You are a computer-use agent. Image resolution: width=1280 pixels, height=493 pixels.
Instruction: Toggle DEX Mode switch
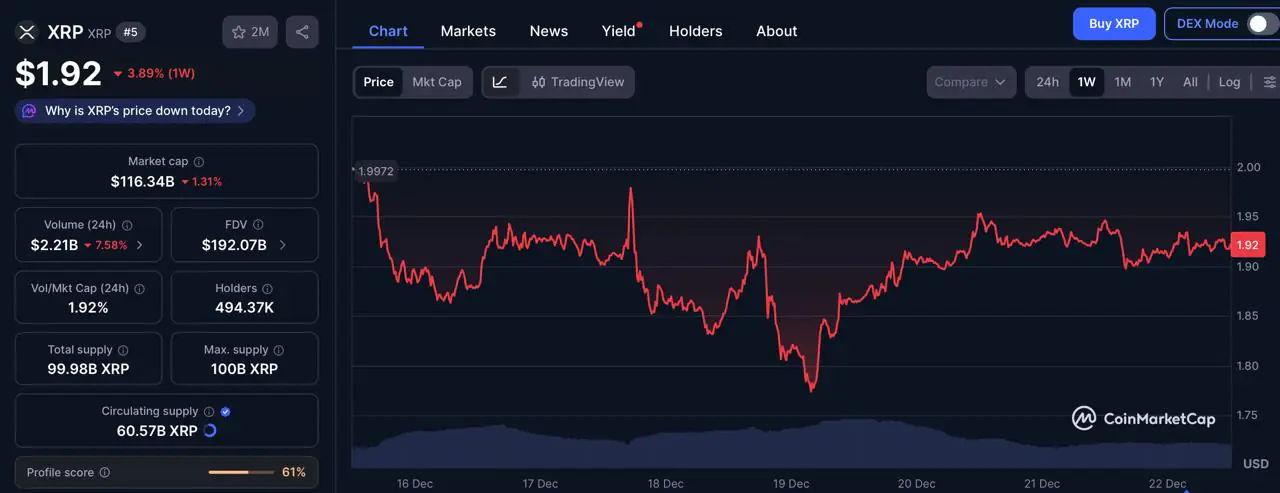tap(1261, 24)
